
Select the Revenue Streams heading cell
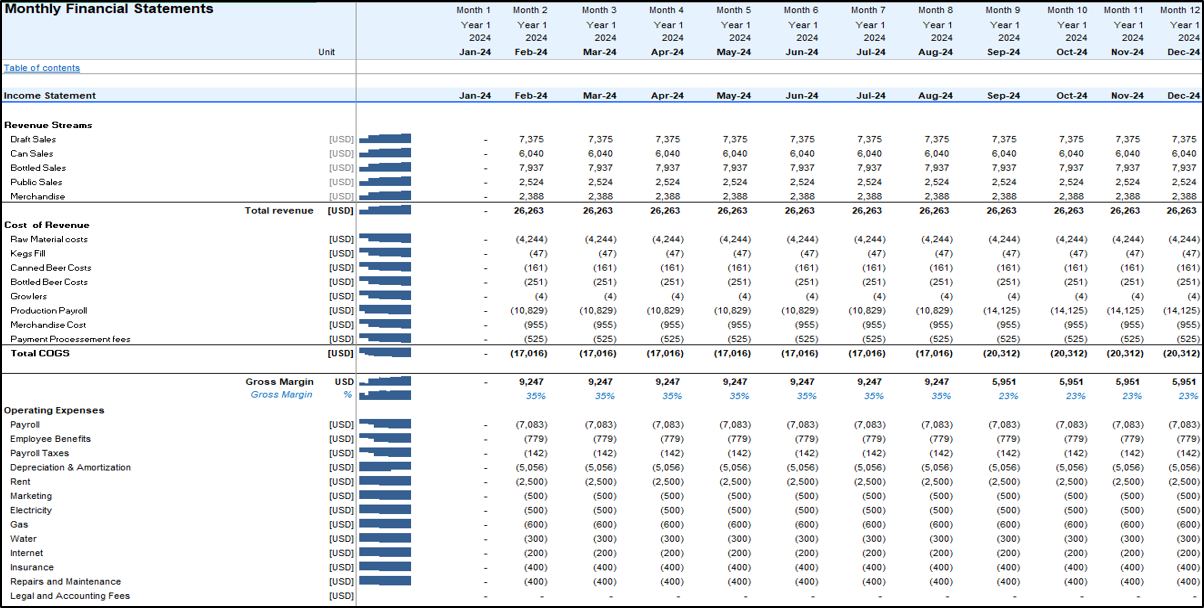point(48,125)
